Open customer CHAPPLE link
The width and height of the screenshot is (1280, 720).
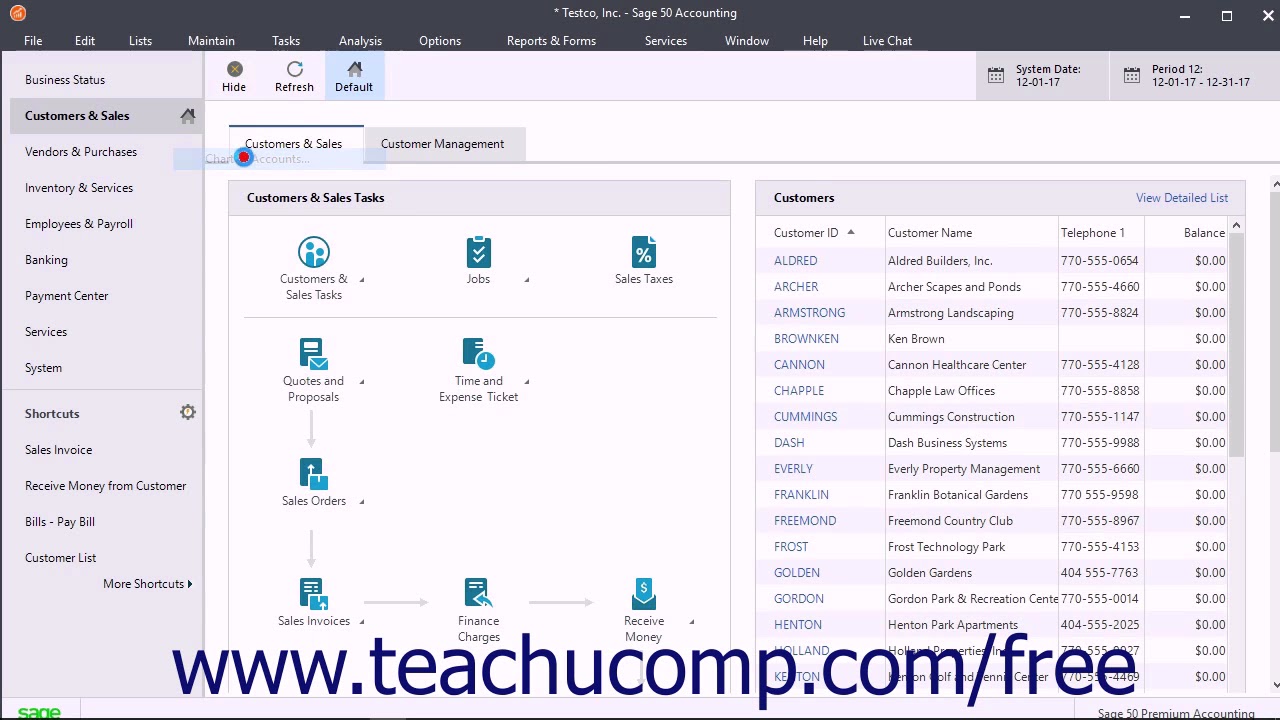click(x=799, y=391)
